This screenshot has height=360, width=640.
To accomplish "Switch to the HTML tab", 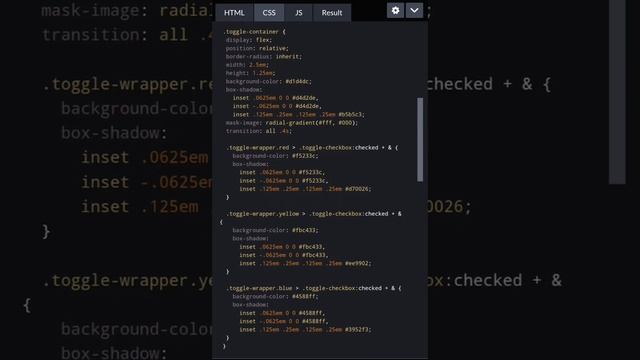I will tap(234, 13).
